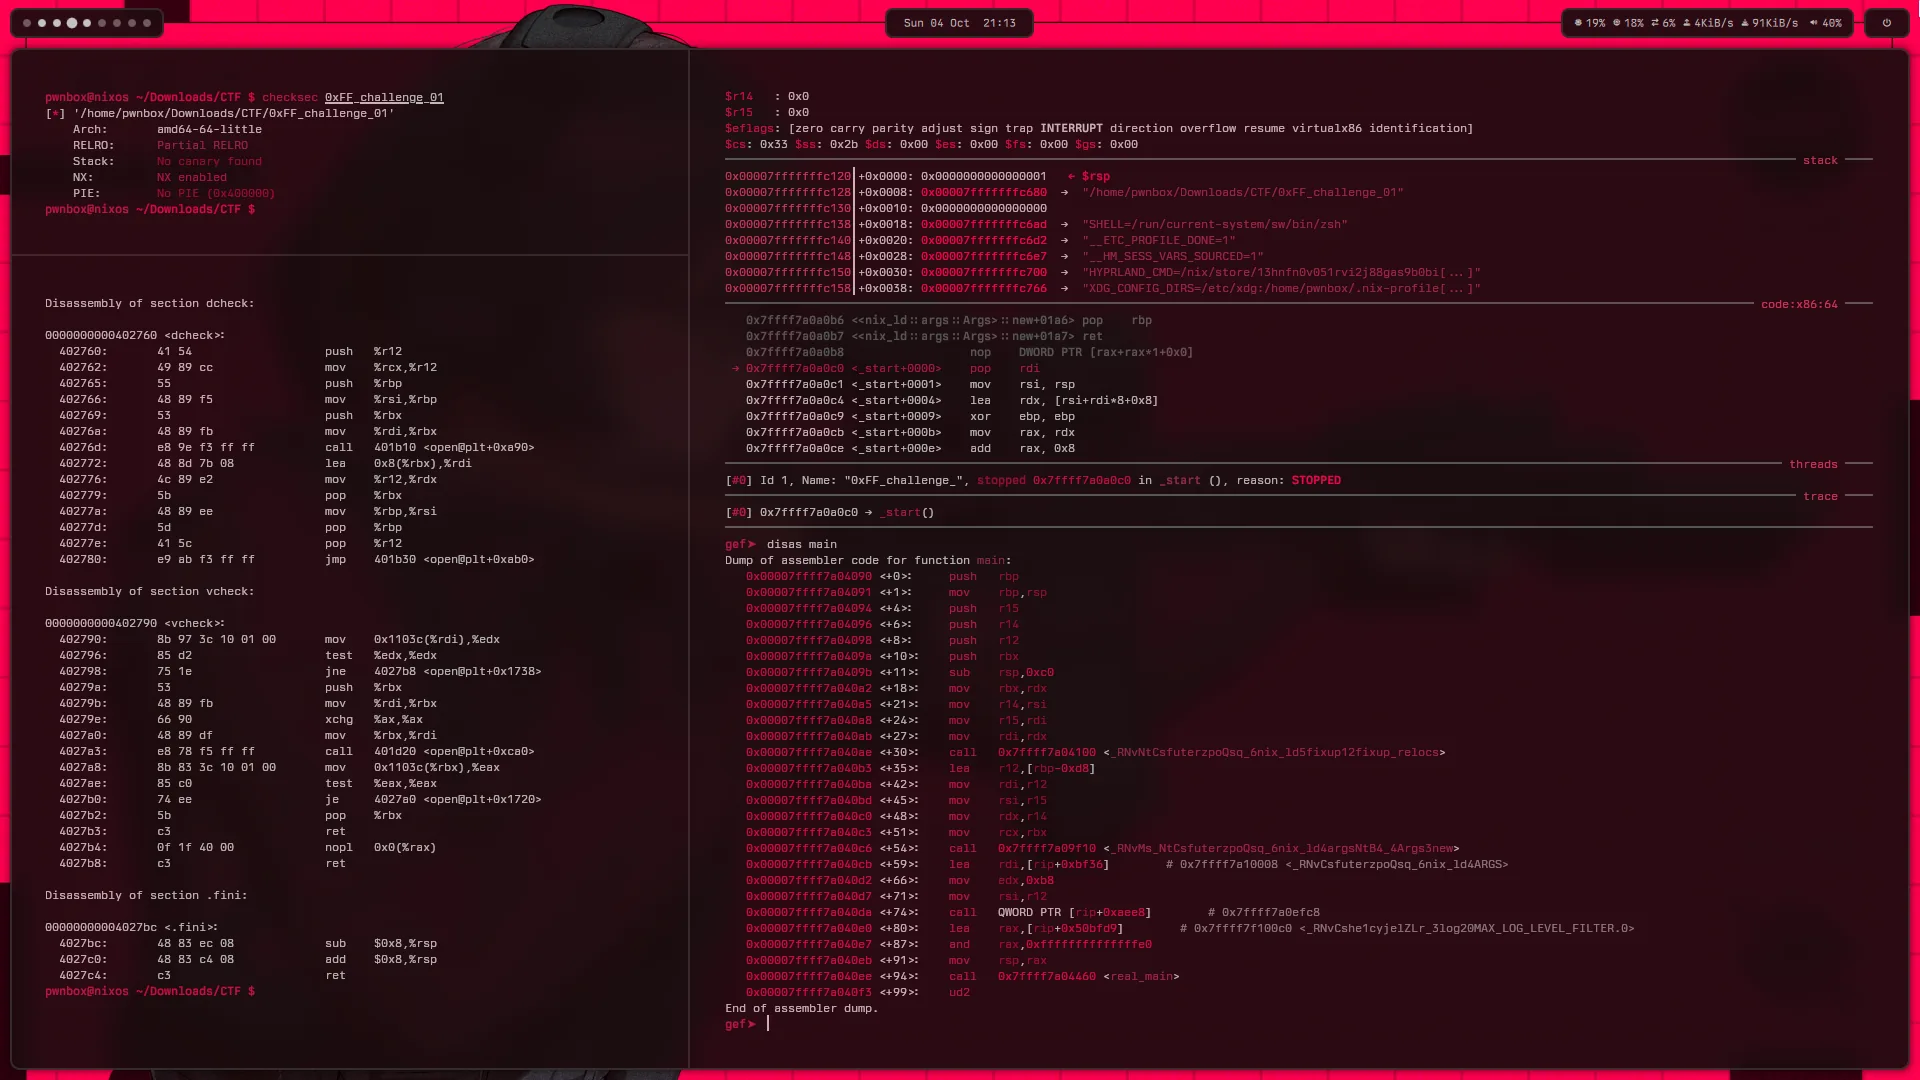Click 'Disassembly of section .fini:' heading
1920x1080 pixels.
click(x=146, y=895)
